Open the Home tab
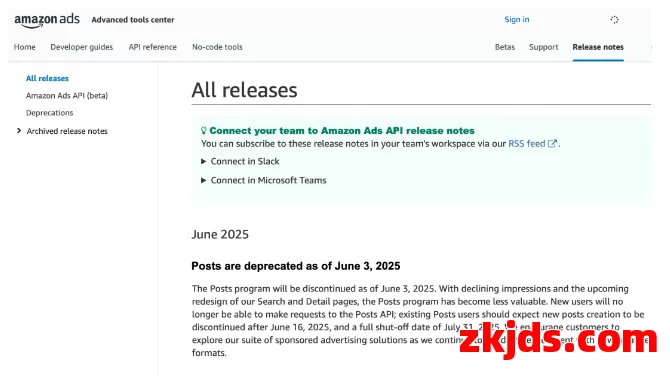 pos(24,47)
